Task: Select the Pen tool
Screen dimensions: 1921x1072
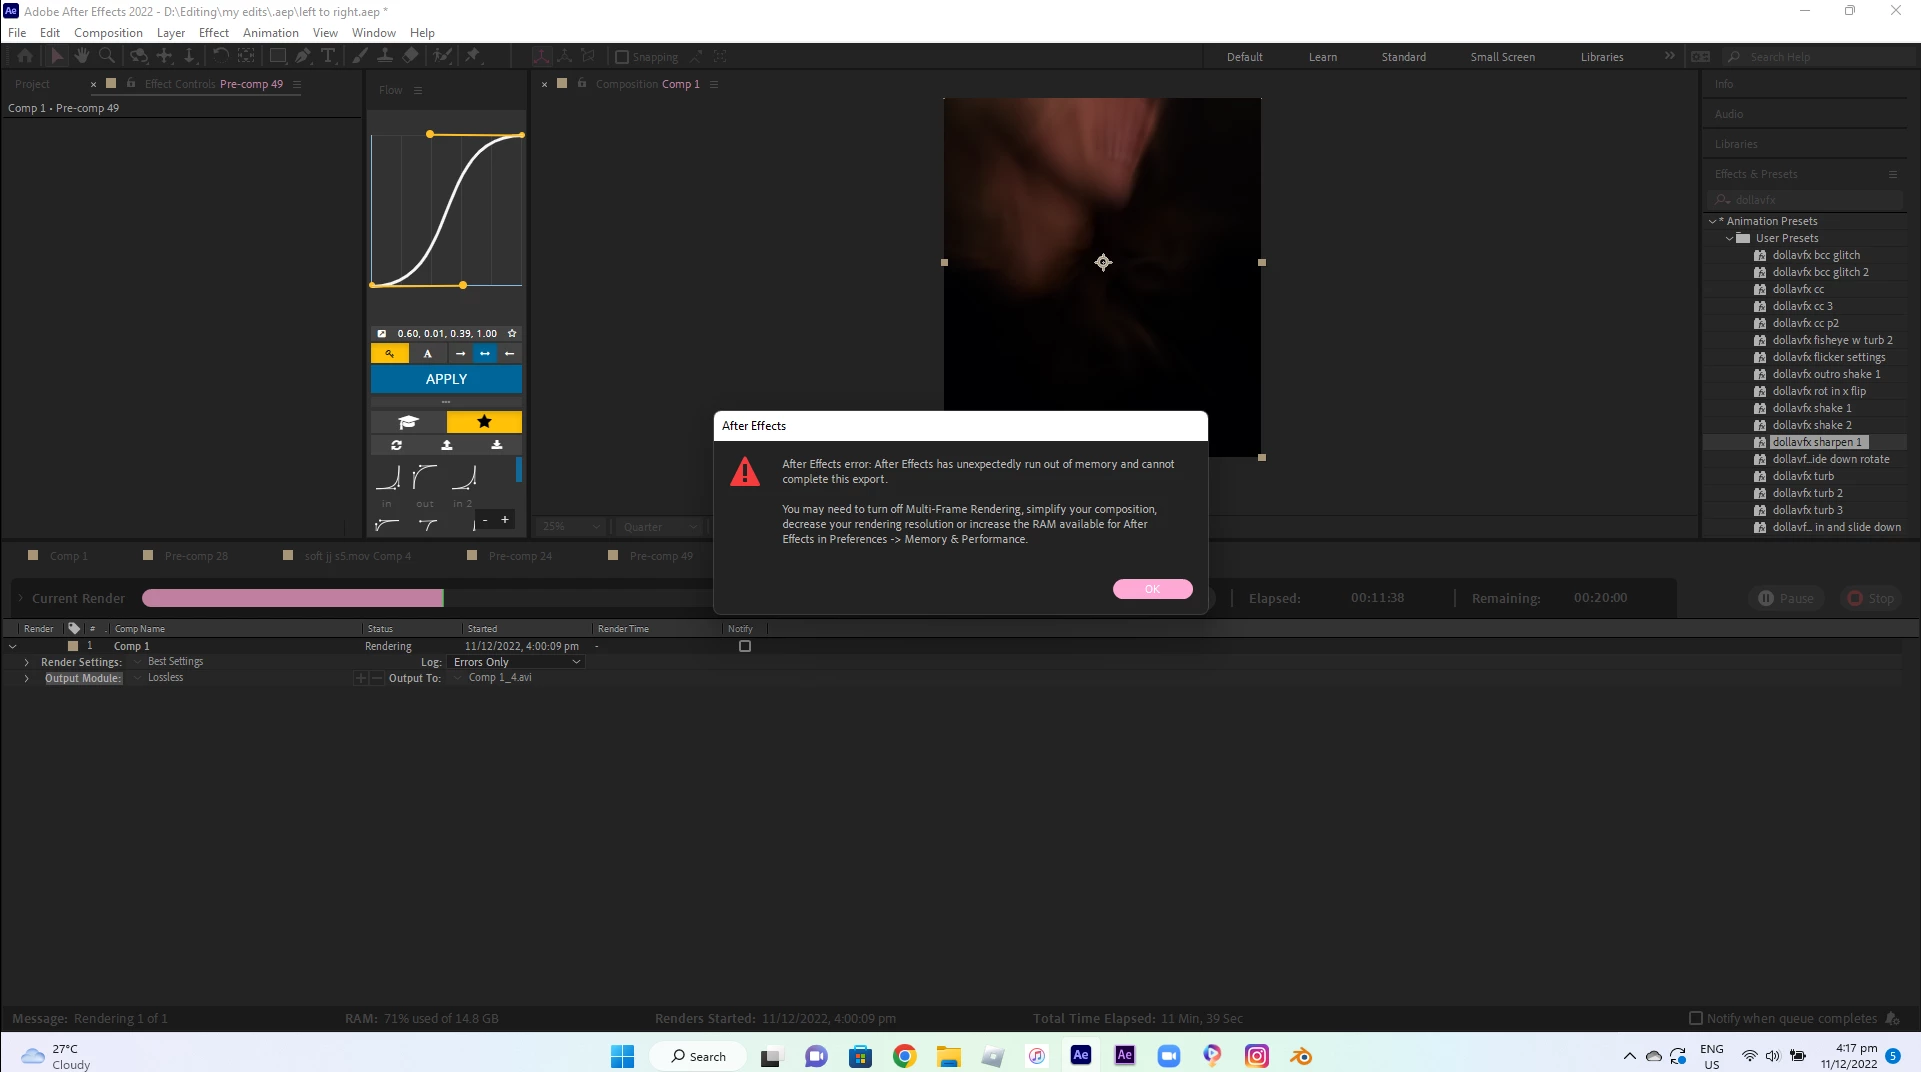Action: [303, 57]
